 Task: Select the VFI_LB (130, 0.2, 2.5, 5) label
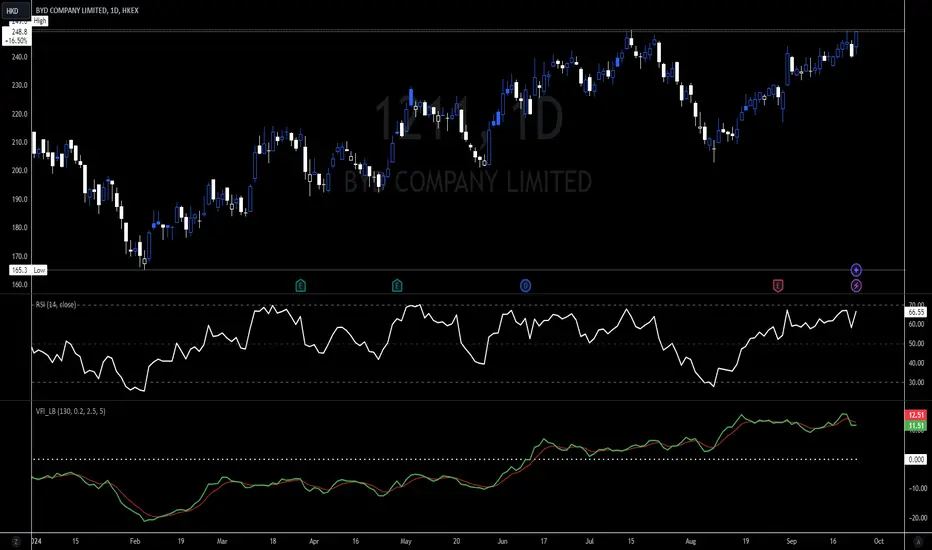70,411
